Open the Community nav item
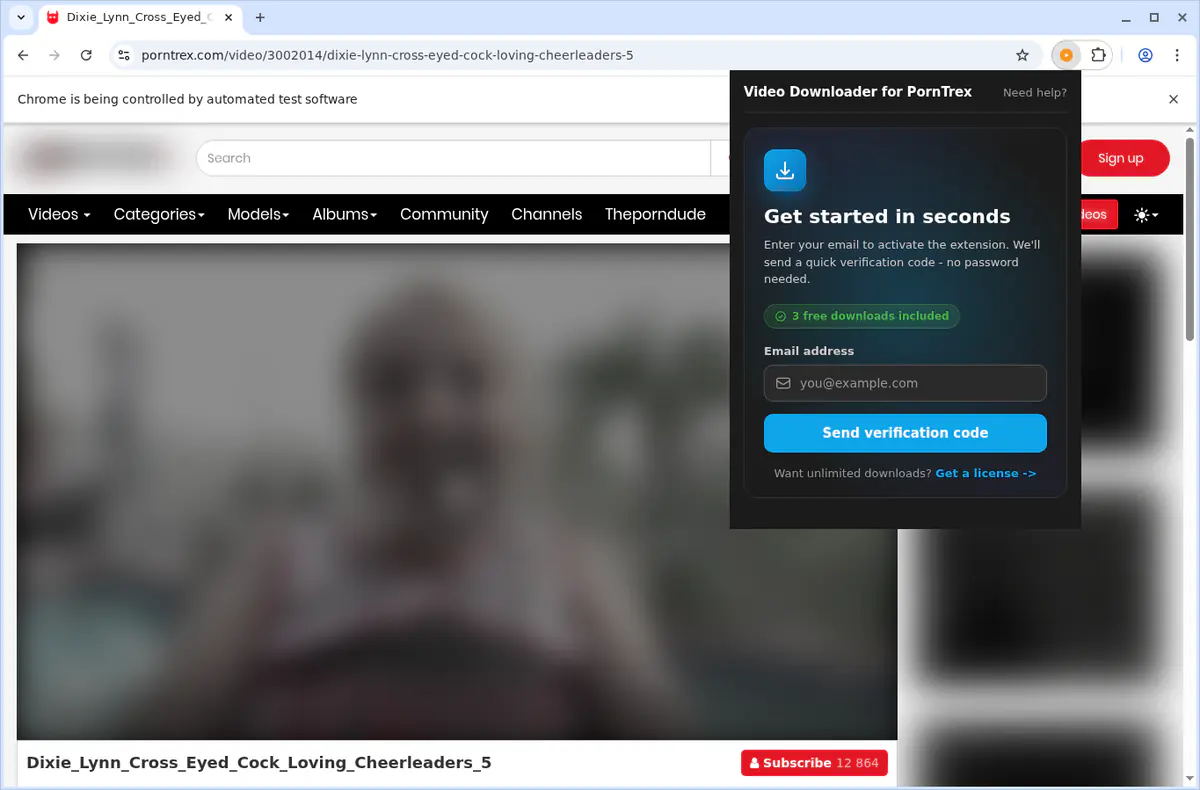This screenshot has width=1200, height=790. pos(444,214)
